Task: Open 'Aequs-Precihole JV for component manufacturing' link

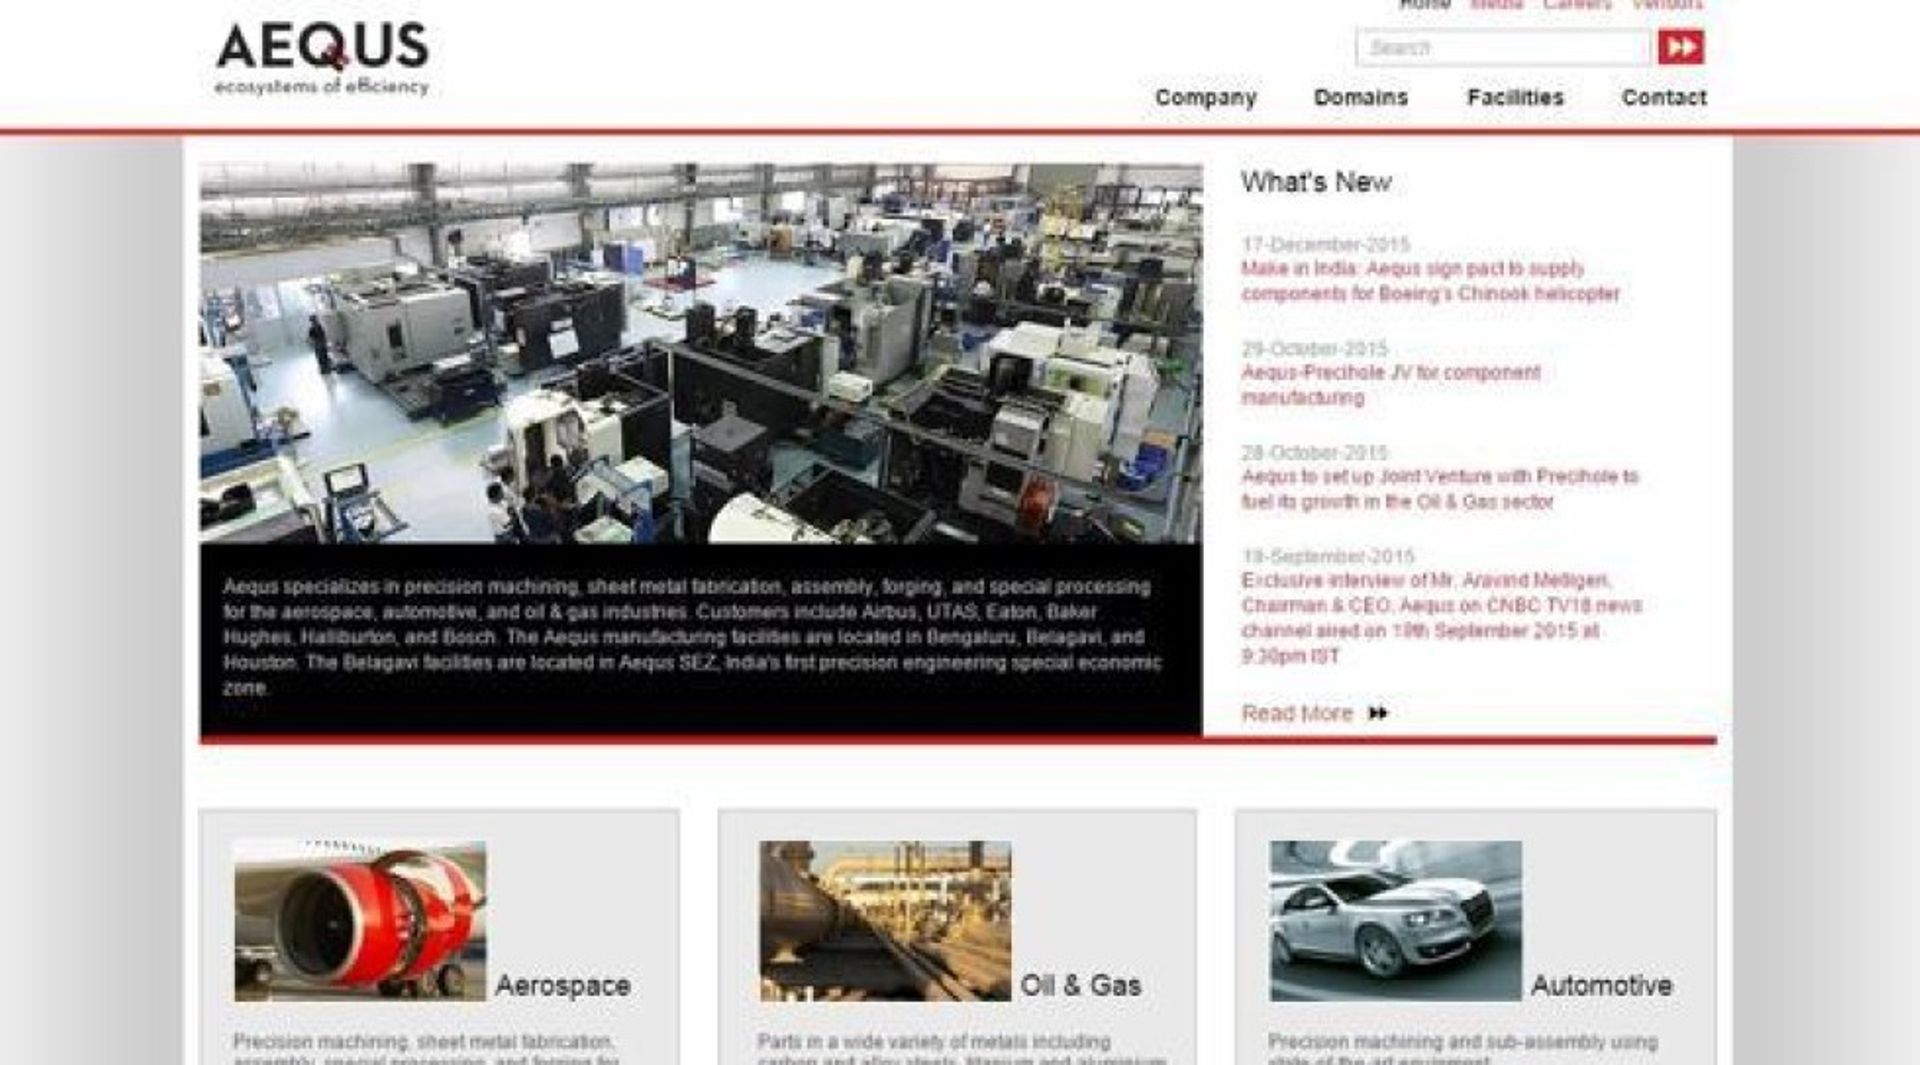Action: pos(1391,385)
